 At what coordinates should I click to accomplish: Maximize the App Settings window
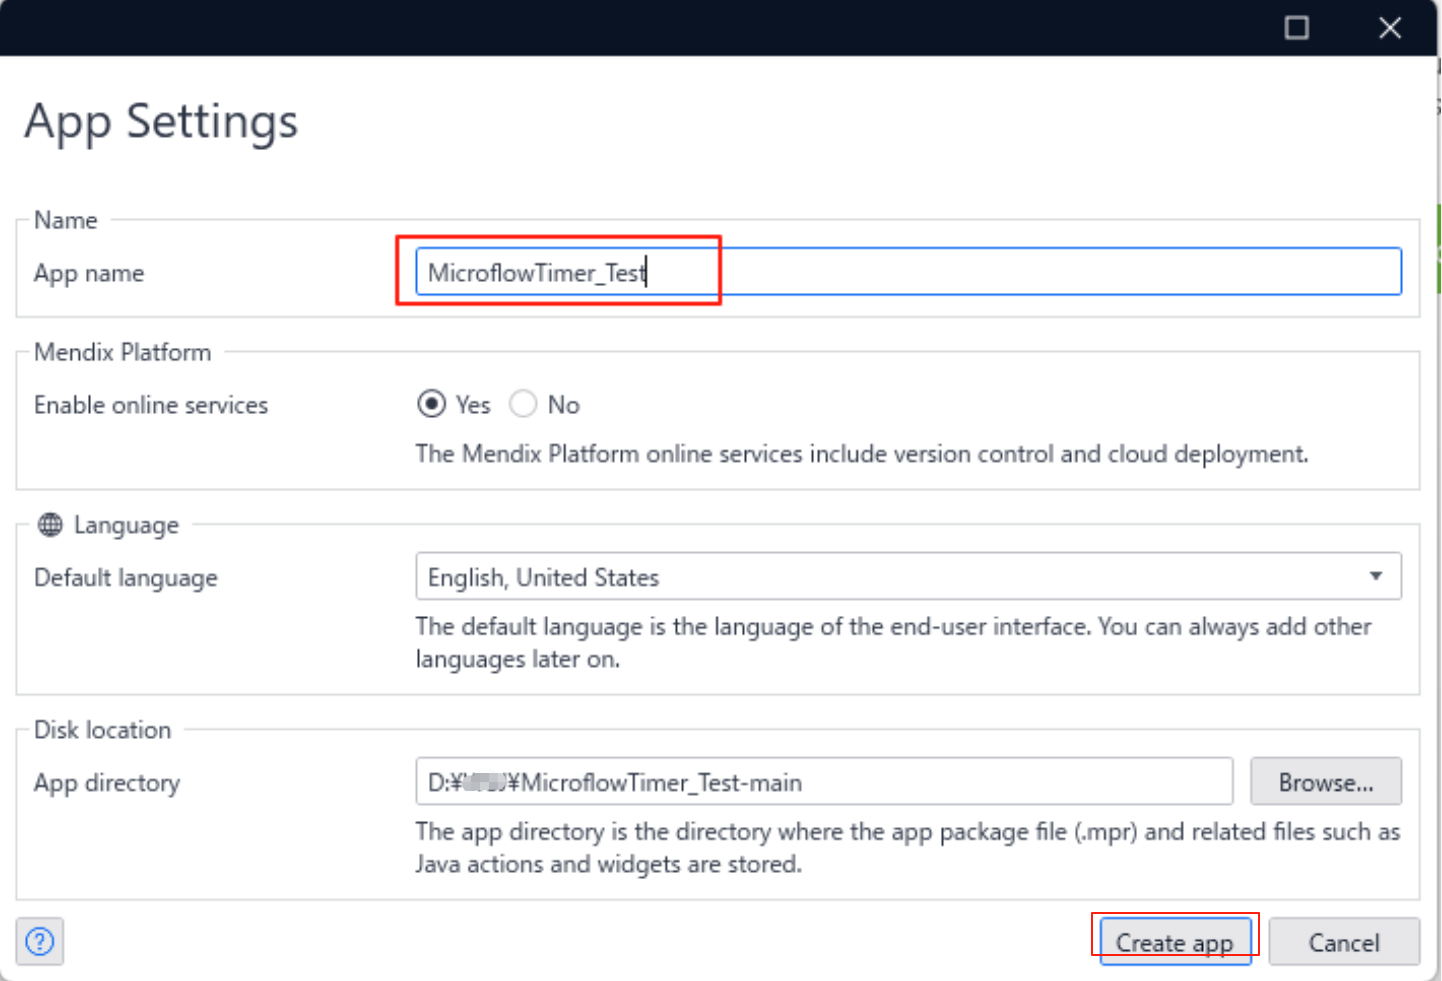point(1297,28)
